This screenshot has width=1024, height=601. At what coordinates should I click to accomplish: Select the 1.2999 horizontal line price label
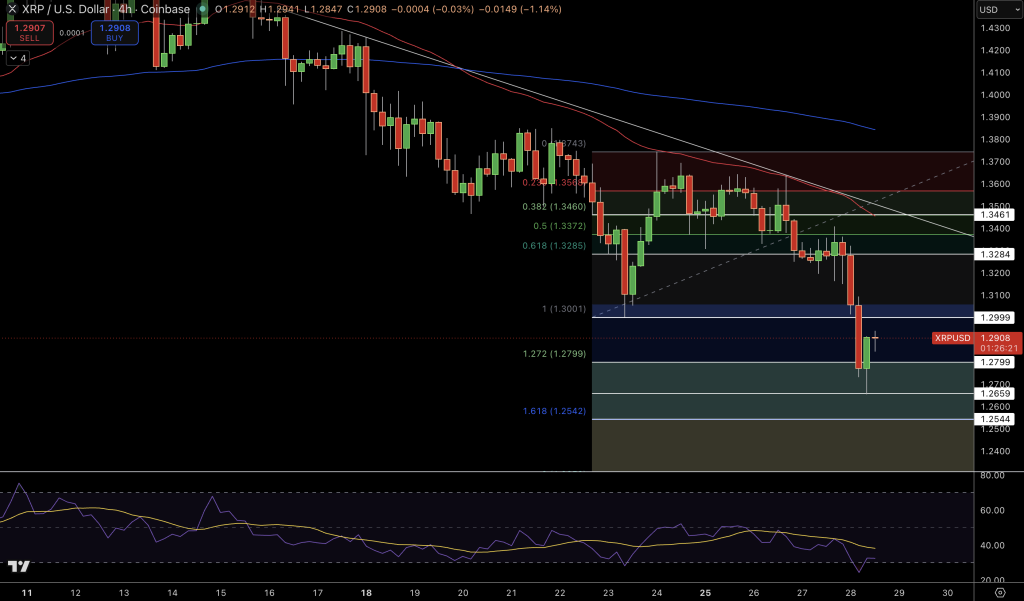(x=995, y=317)
